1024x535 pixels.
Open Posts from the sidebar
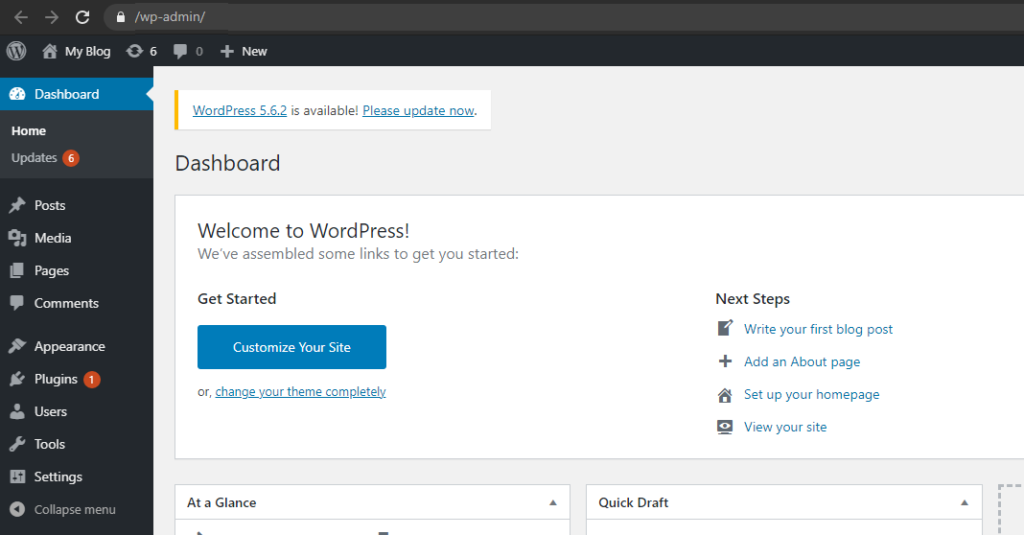click(x=50, y=205)
